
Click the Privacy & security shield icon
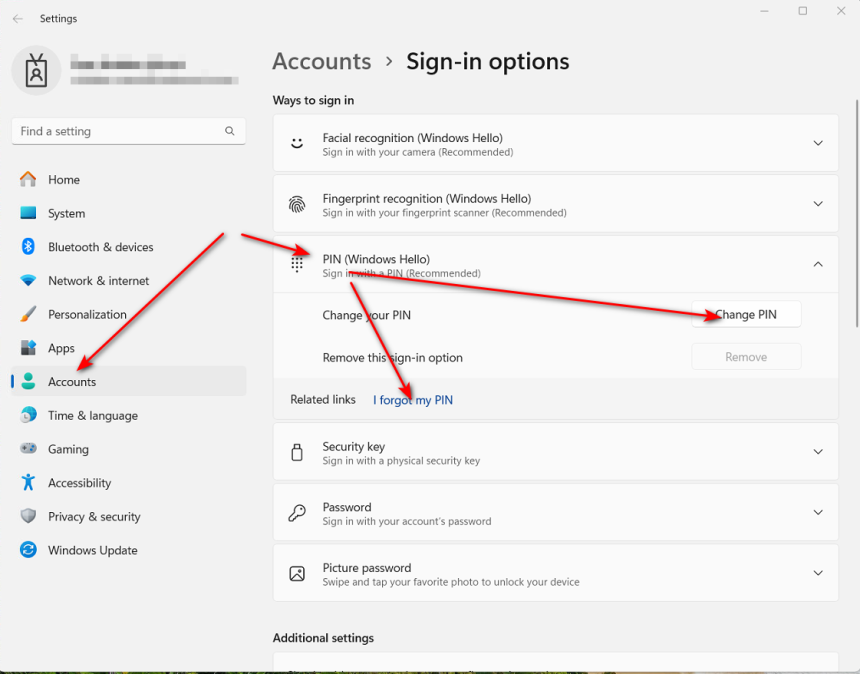[28, 516]
